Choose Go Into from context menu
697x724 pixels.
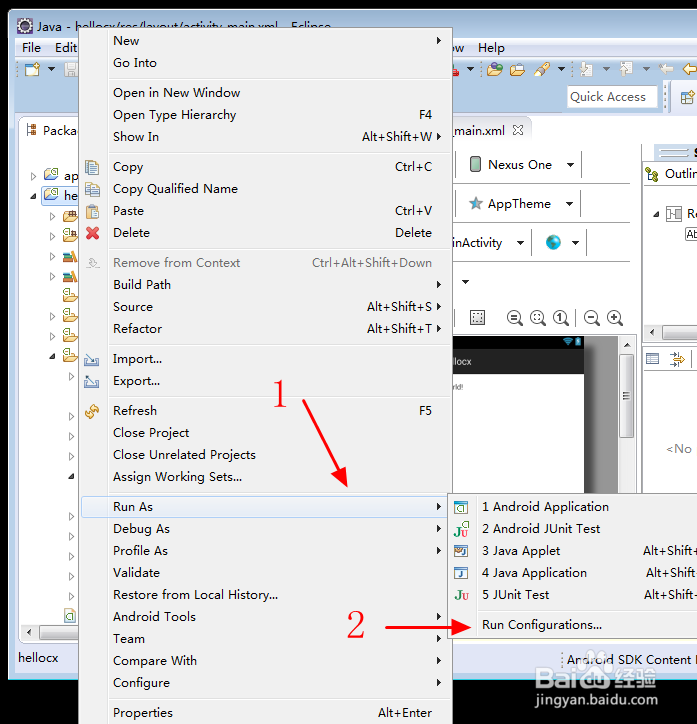pos(266,63)
